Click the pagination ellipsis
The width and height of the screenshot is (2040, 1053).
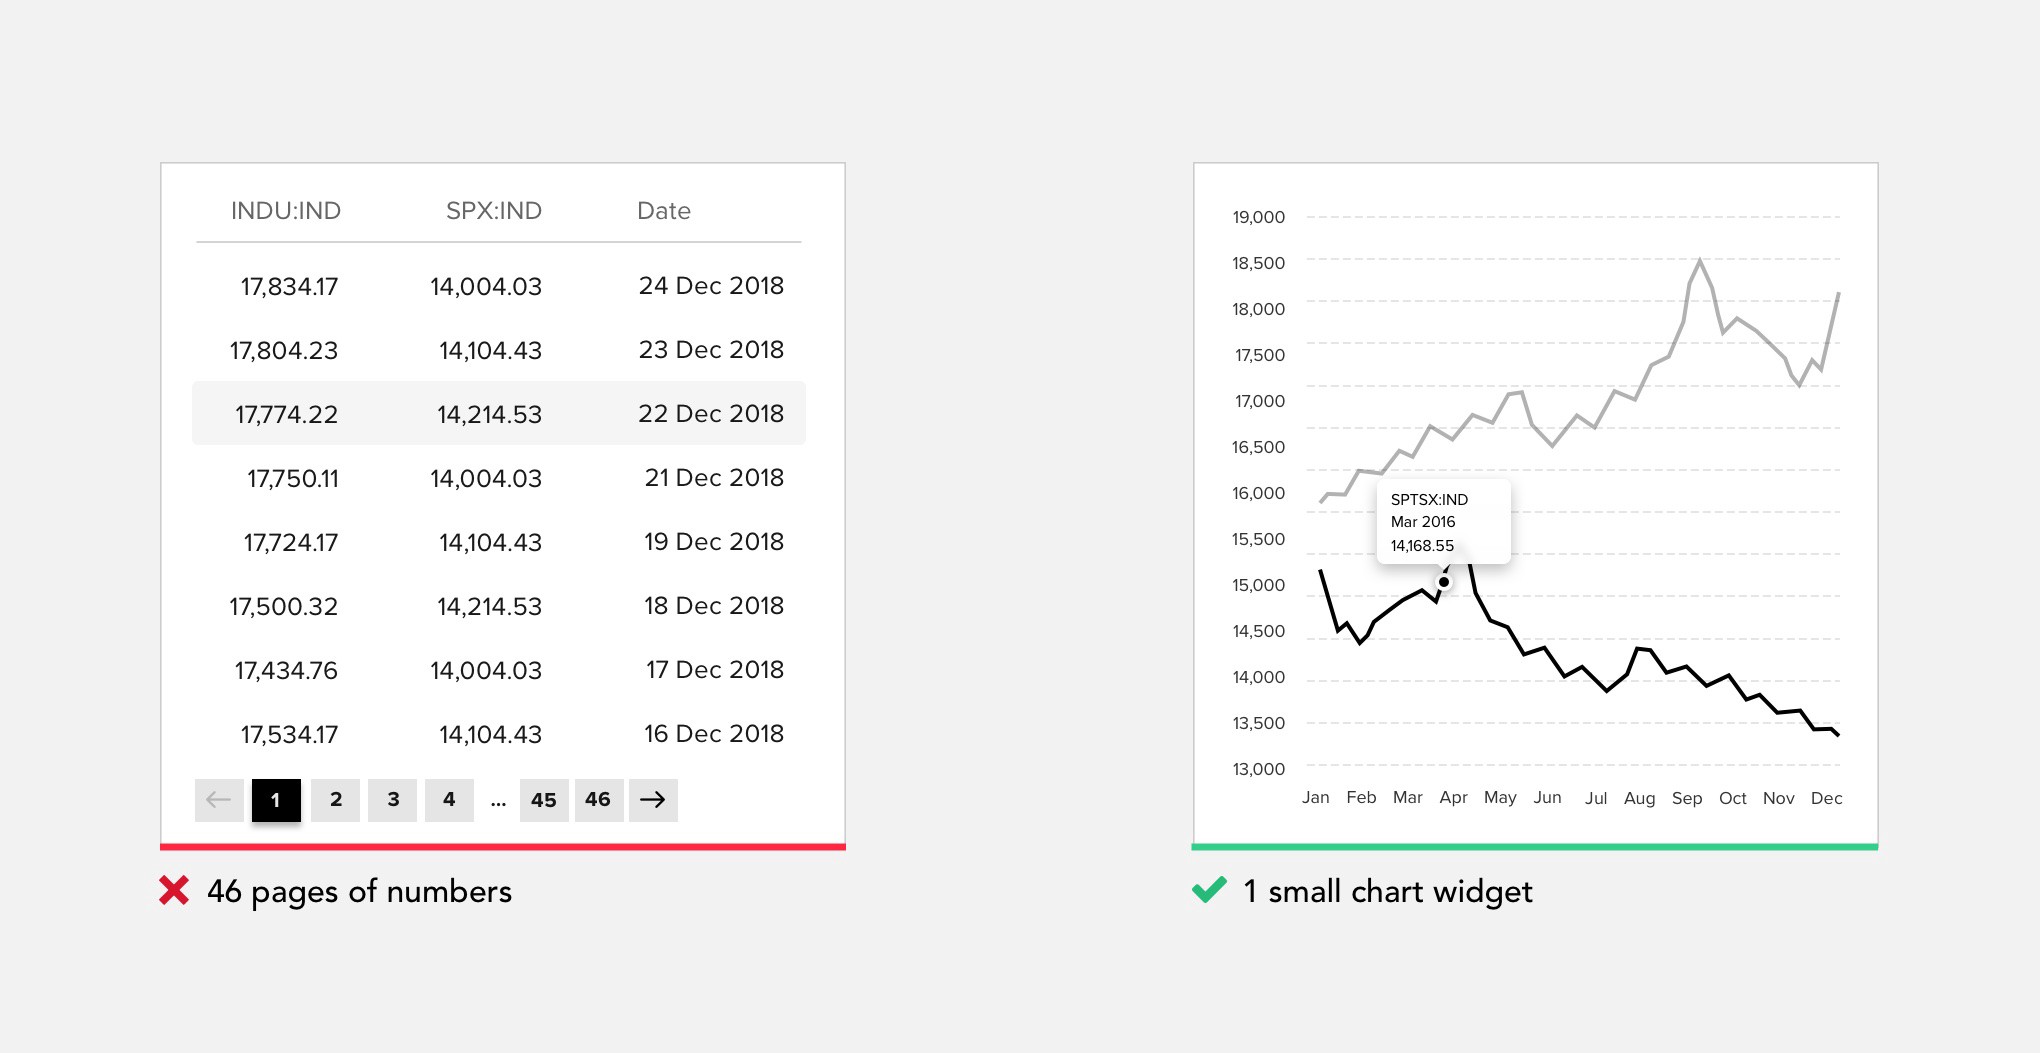[498, 802]
